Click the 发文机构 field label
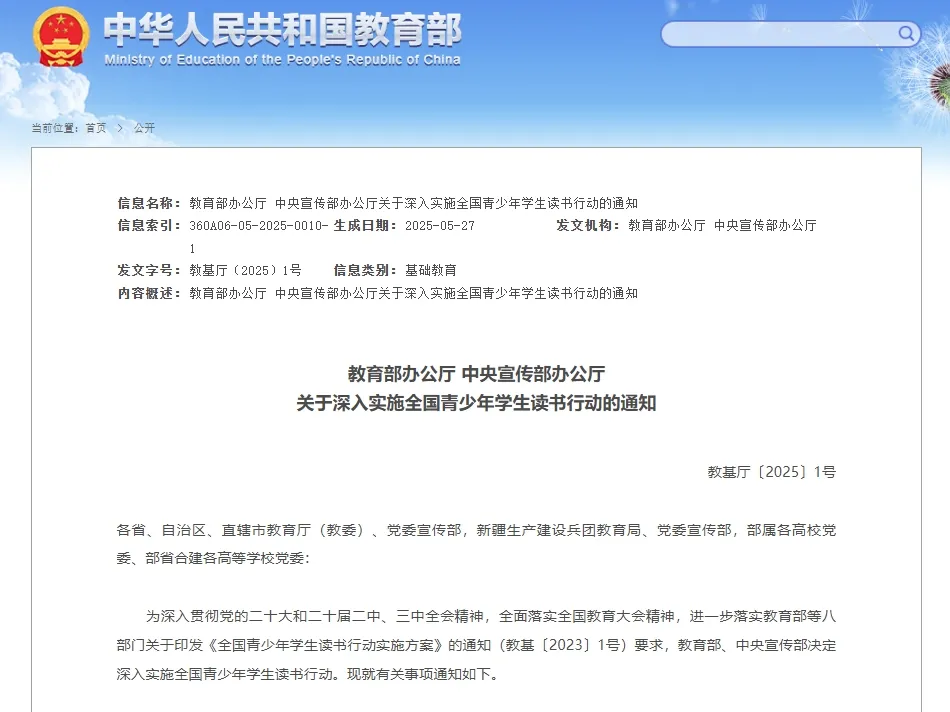Viewport: 950px width, 712px height. click(x=588, y=225)
